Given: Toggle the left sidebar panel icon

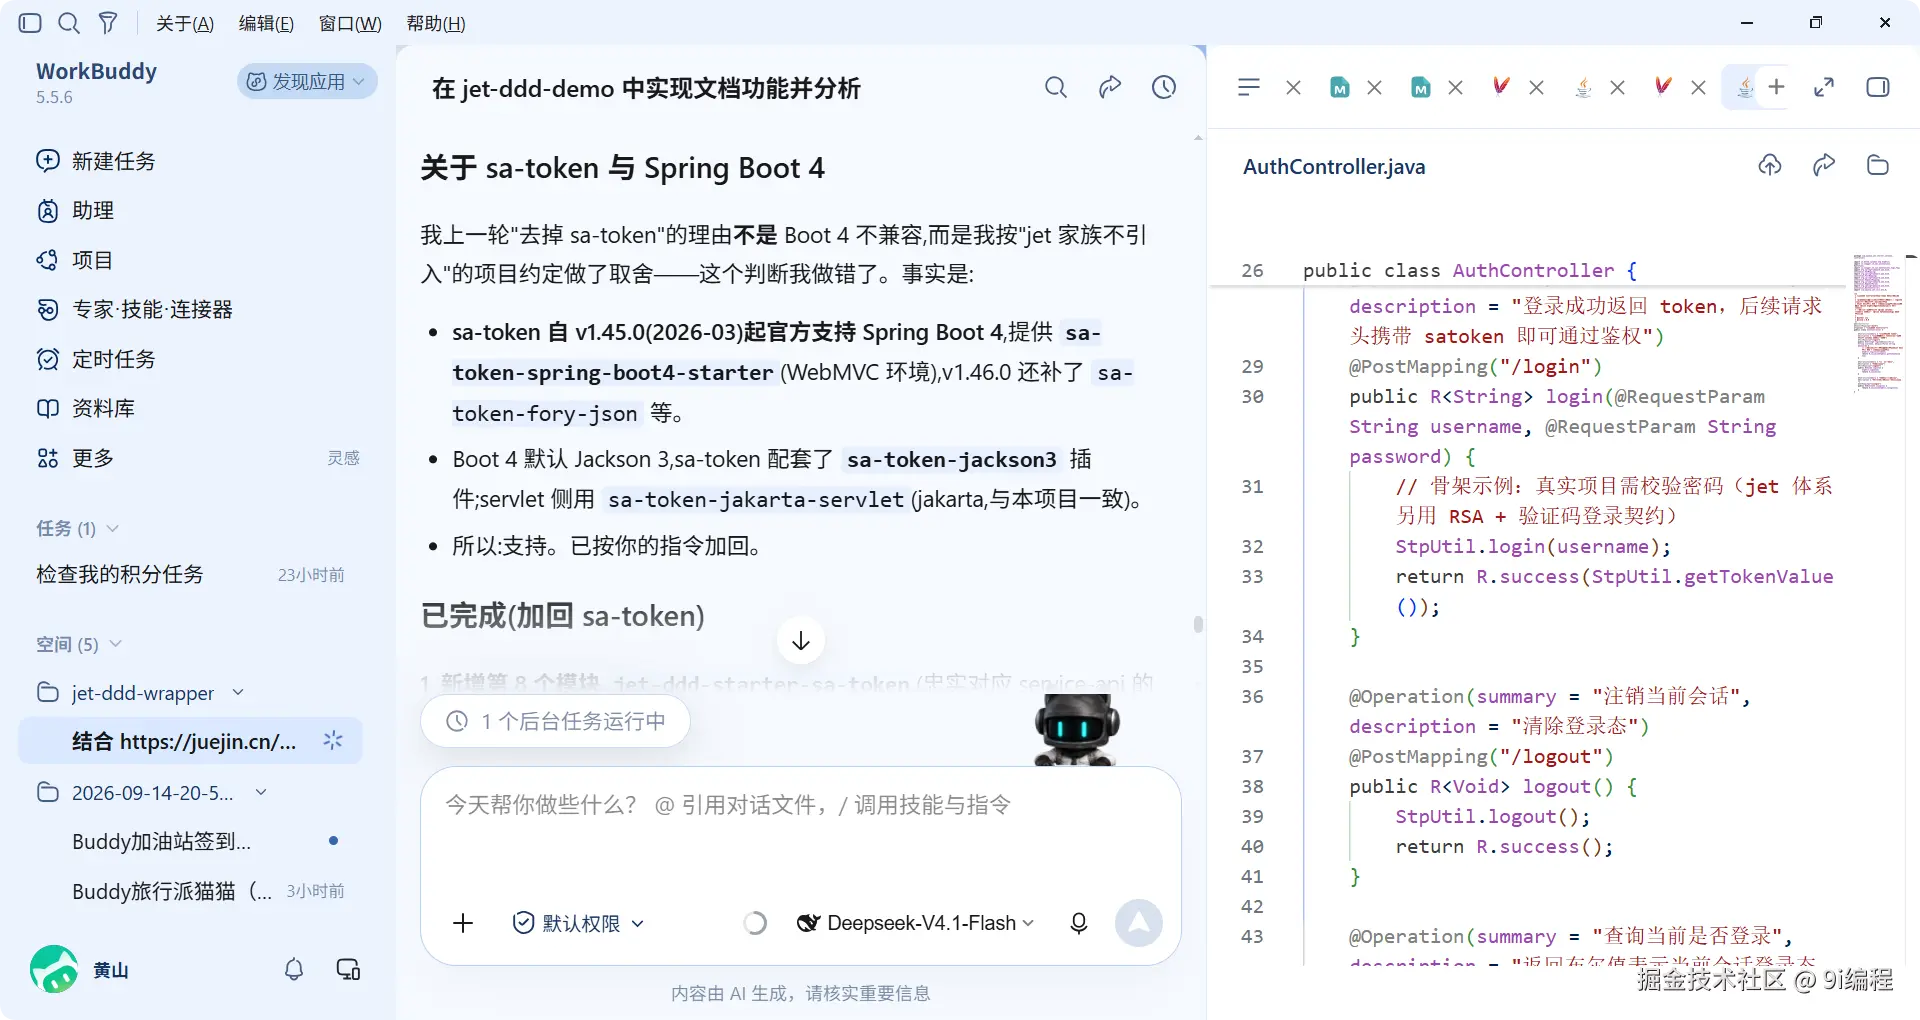Looking at the screenshot, I should [30, 23].
